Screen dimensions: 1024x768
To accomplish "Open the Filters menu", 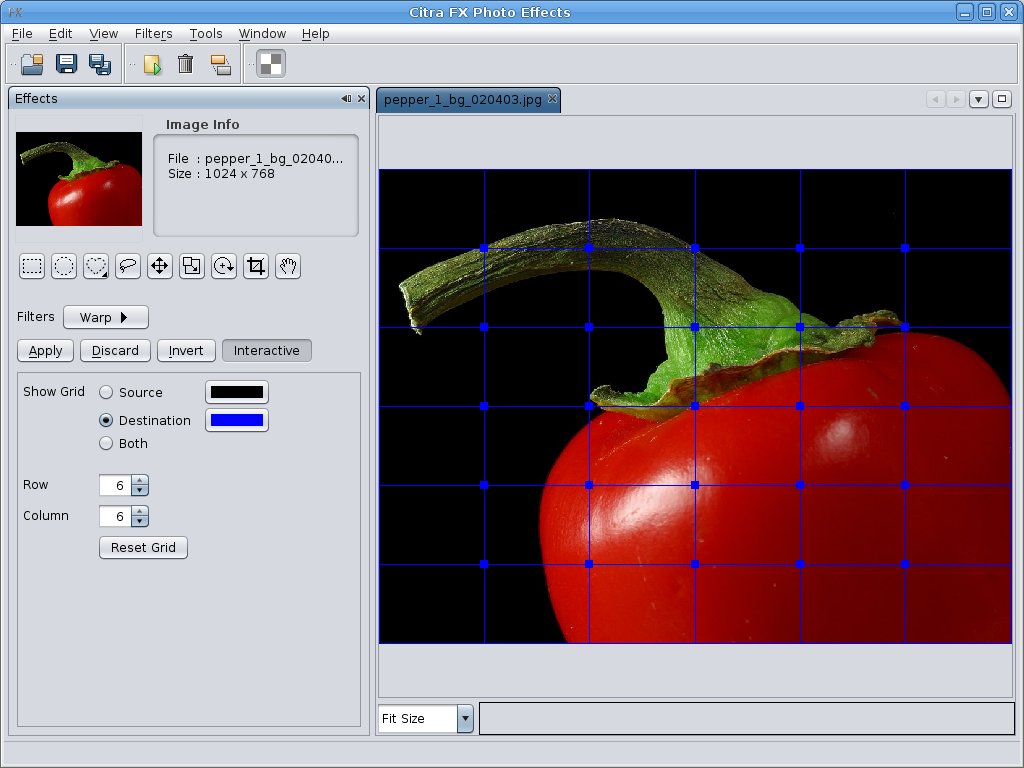I will coord(153,33).
